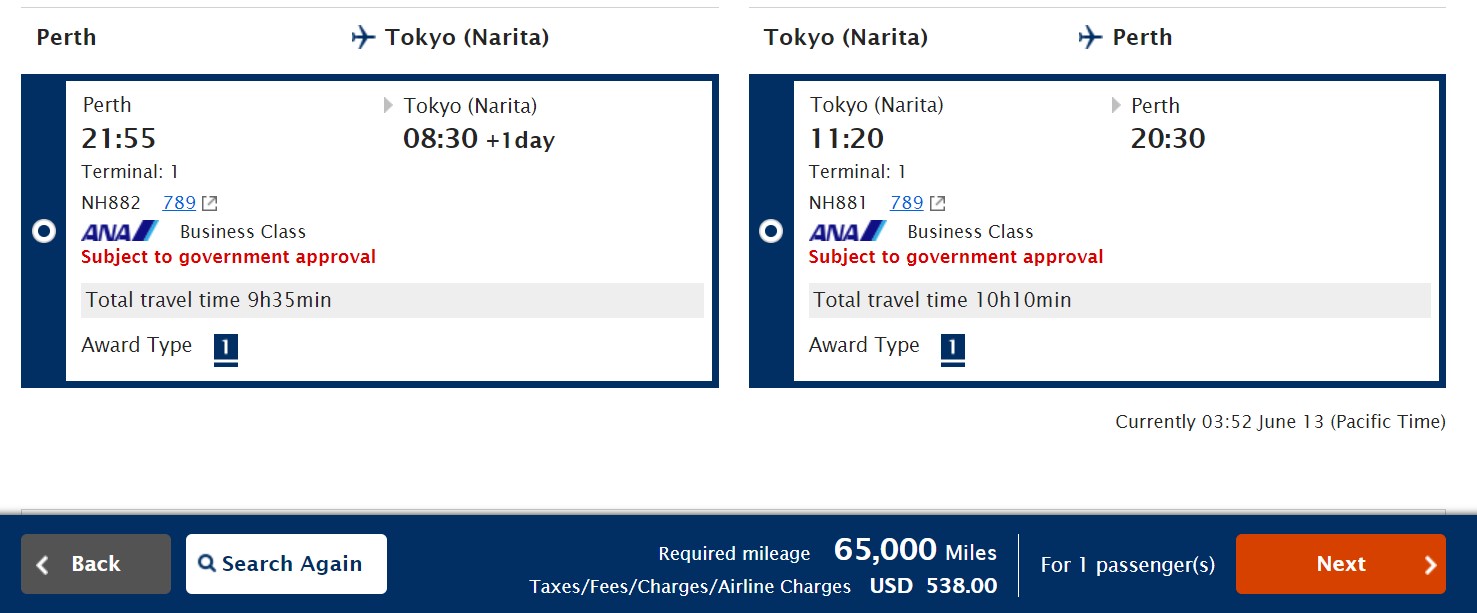Proceed with the orange Next button
Viewport: 1477px width, 613px height.
pyautogui.click(x=1340, y=564)
